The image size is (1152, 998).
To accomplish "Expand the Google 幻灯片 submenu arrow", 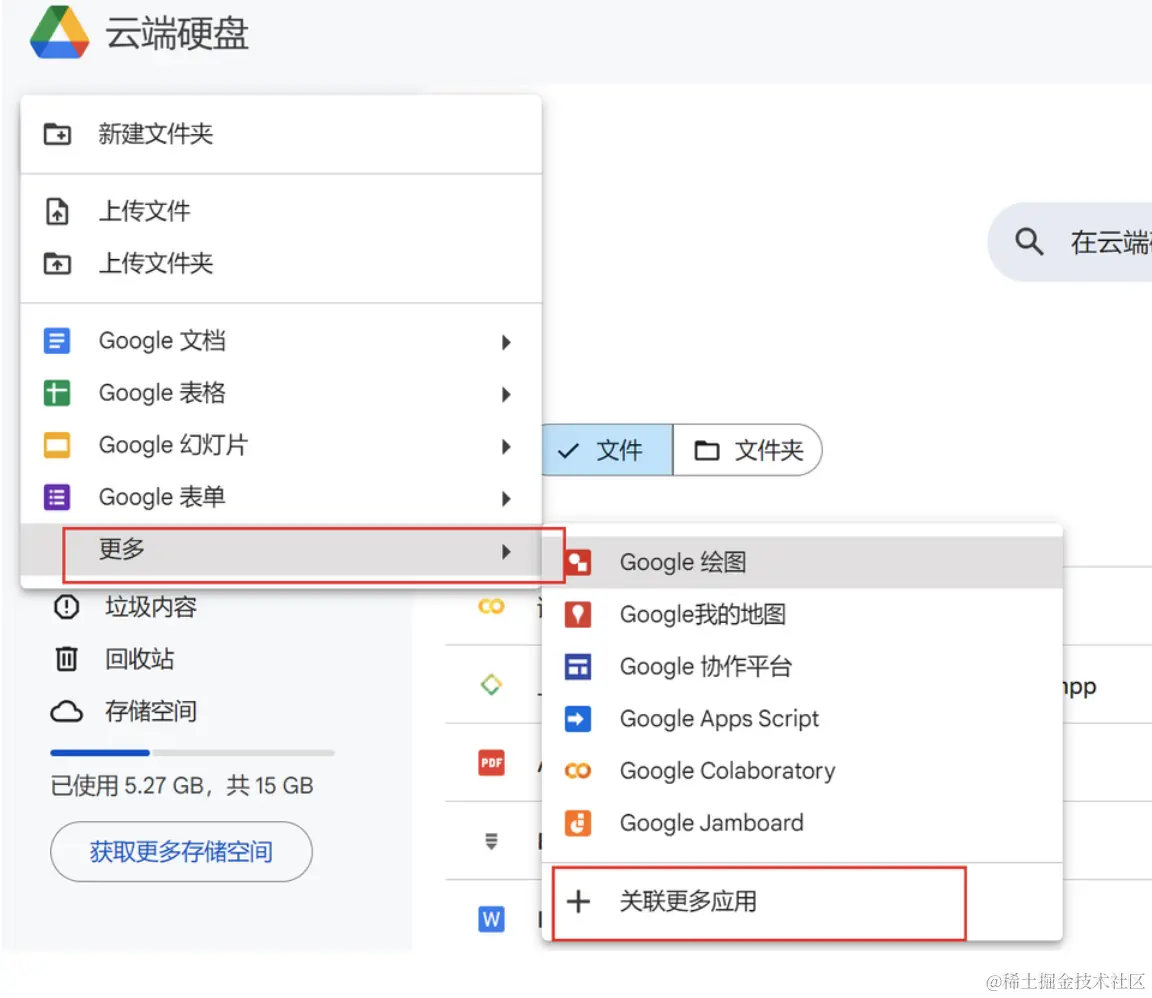I will pyautogui.click(x=506, y=446).
